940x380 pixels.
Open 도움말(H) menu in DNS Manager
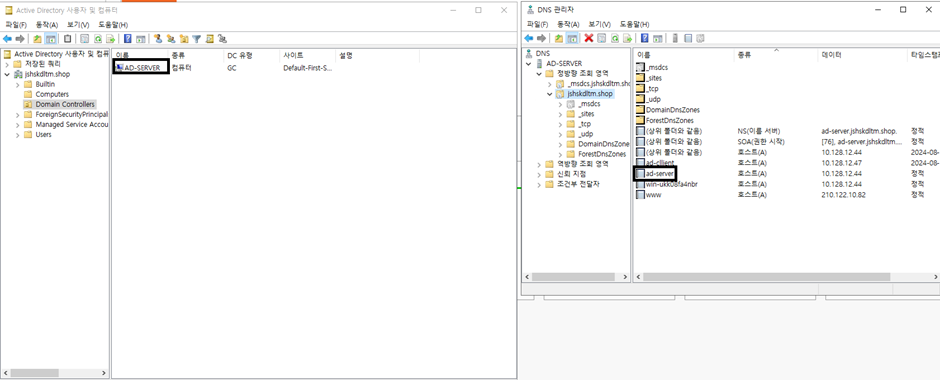635,25
